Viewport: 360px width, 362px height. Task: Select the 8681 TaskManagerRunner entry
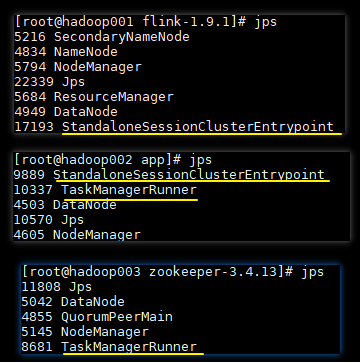(109, 347)
